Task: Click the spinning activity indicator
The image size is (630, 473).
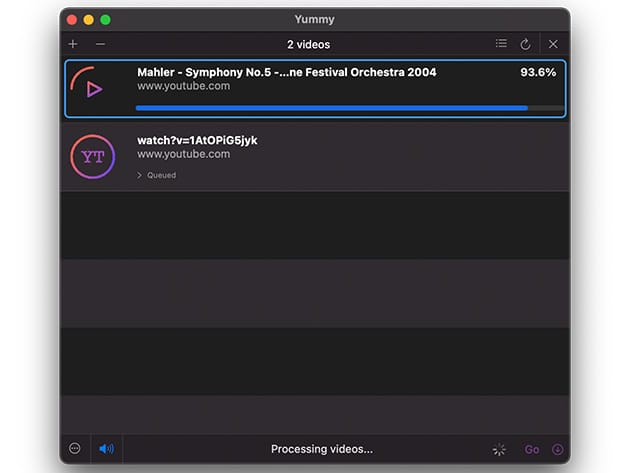Action: (x=500, y=449)
